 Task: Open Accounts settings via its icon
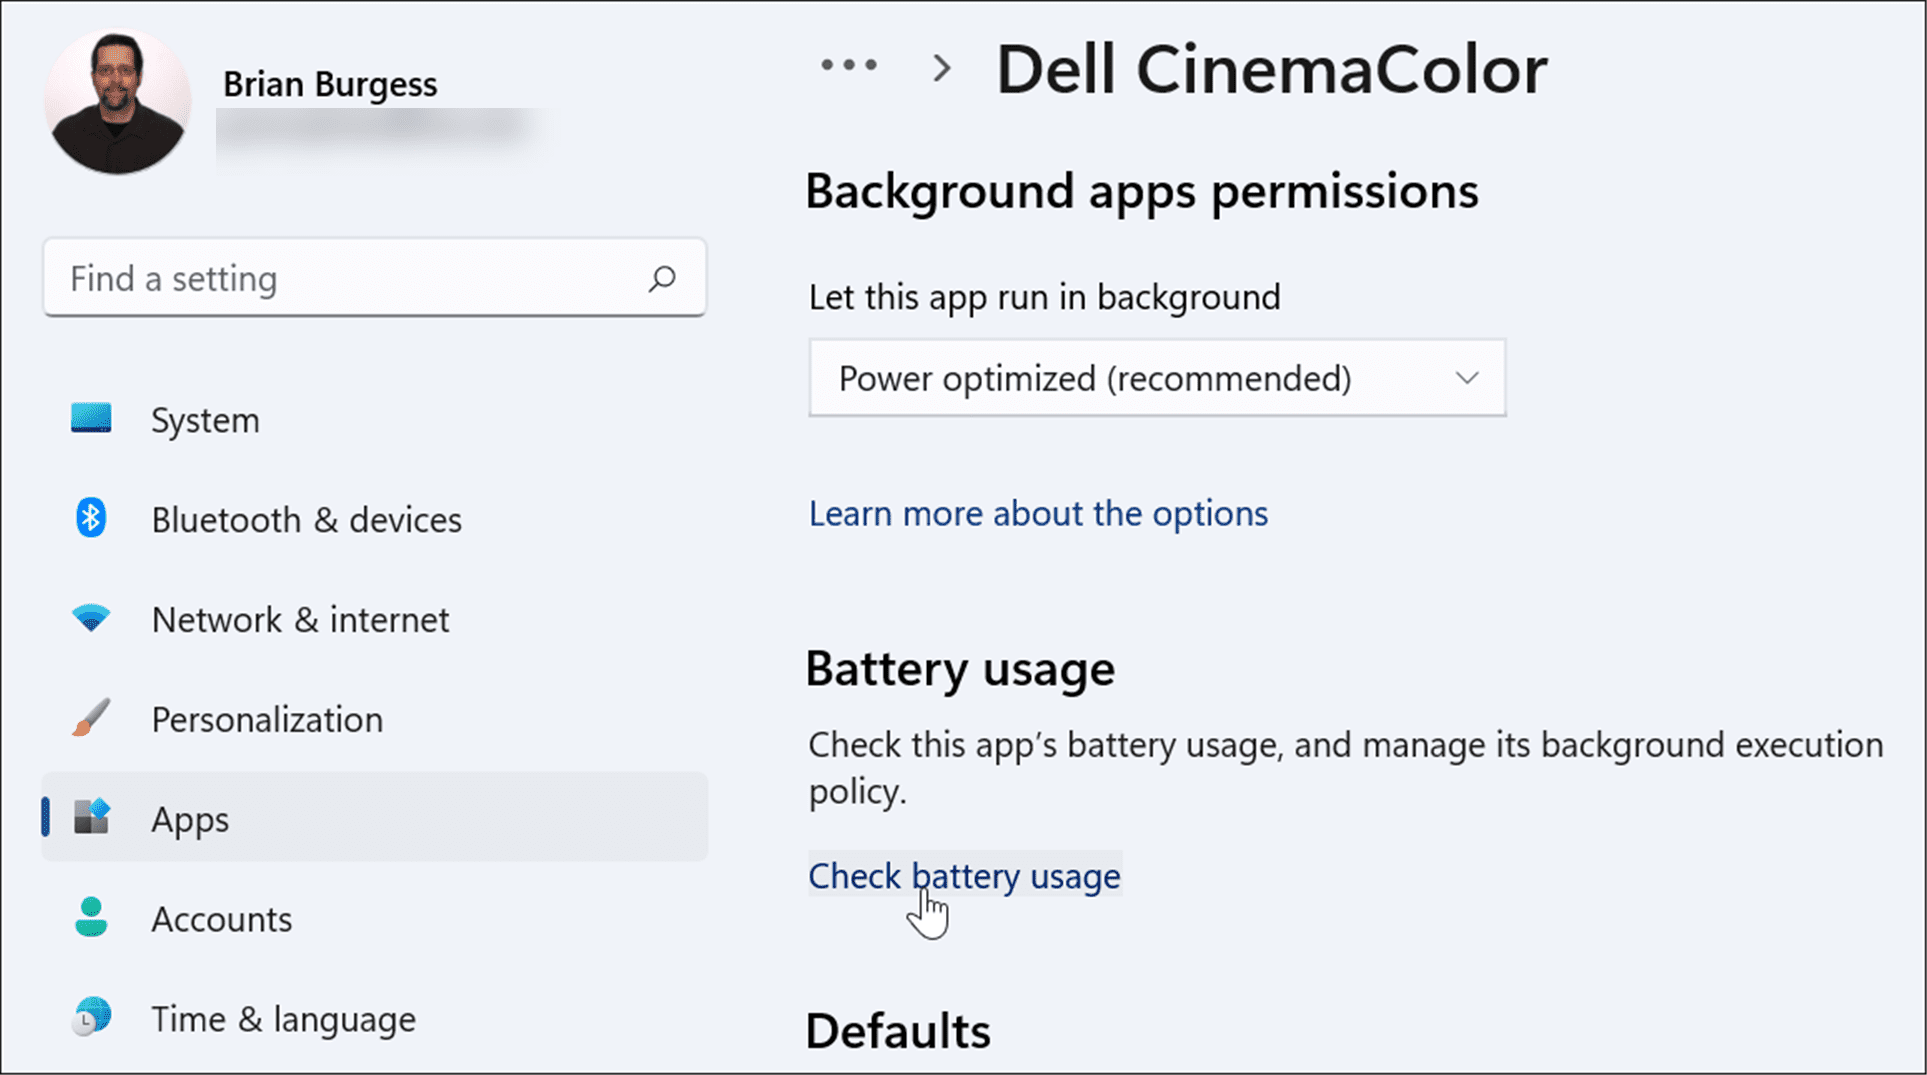[x=91, y=918]
